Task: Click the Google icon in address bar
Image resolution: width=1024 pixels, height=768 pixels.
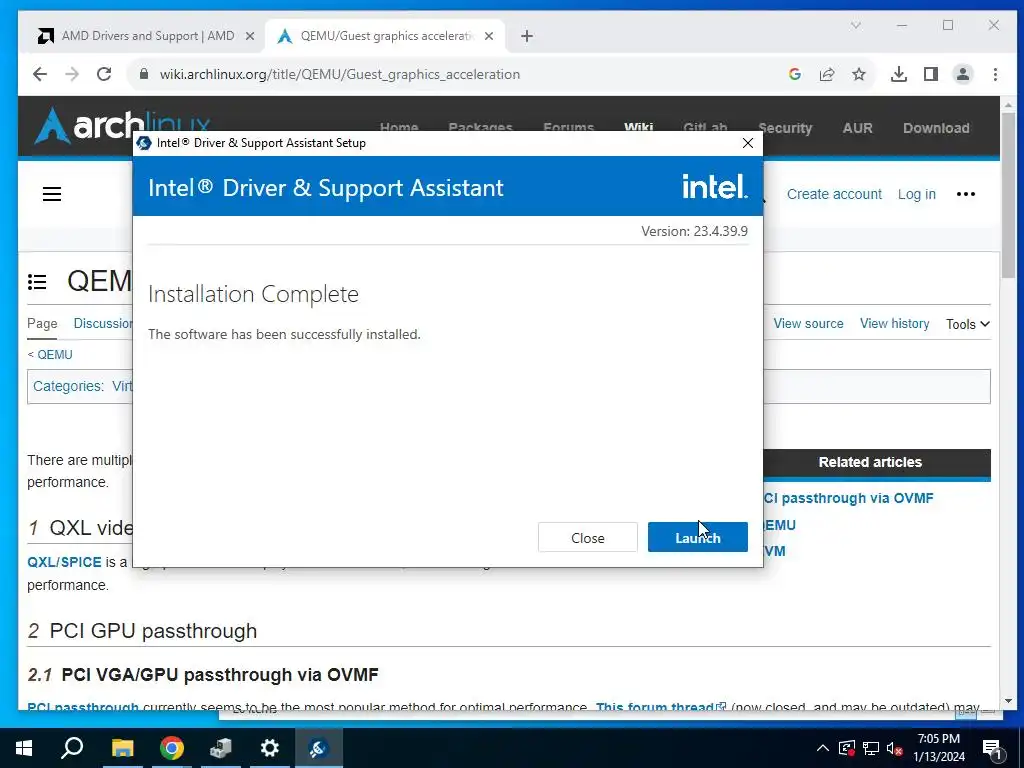Action: tap(795, 74)
